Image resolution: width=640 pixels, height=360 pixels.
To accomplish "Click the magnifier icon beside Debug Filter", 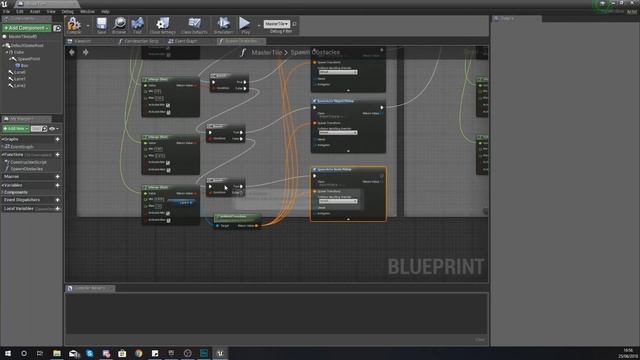I will 294,24.
